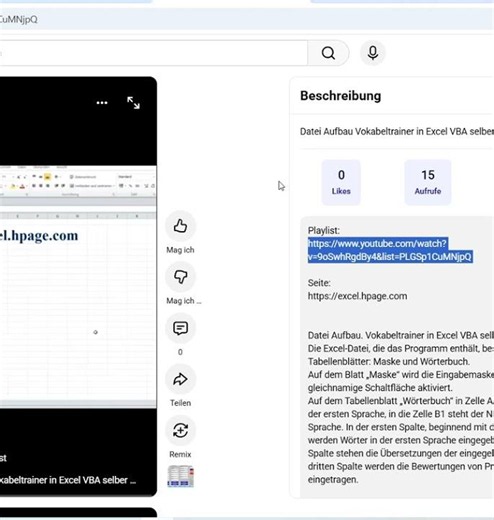The width and height of the screenshot is (494, 520).
Task: Click the line 'gleichnamige Schaltfläche aktiviert.'
Action: pyautogui.click(x=380, y=388)
